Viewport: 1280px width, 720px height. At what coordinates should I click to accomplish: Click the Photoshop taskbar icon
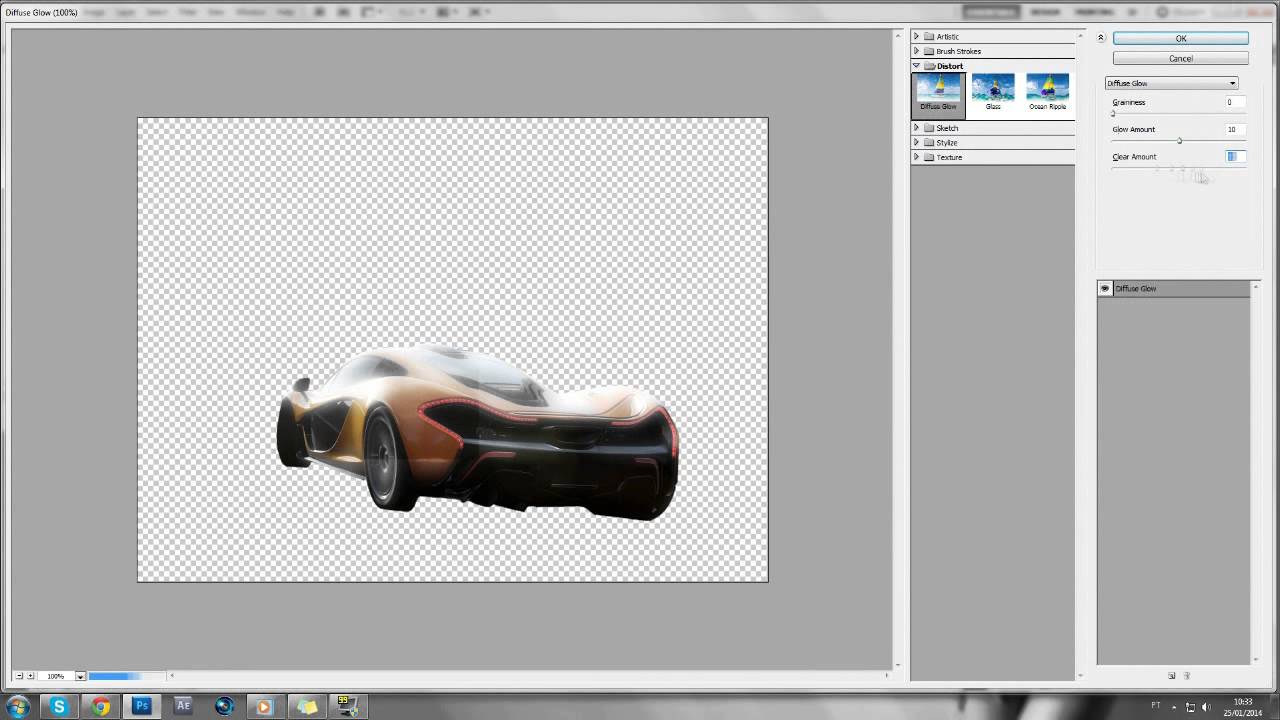[142, 706]
